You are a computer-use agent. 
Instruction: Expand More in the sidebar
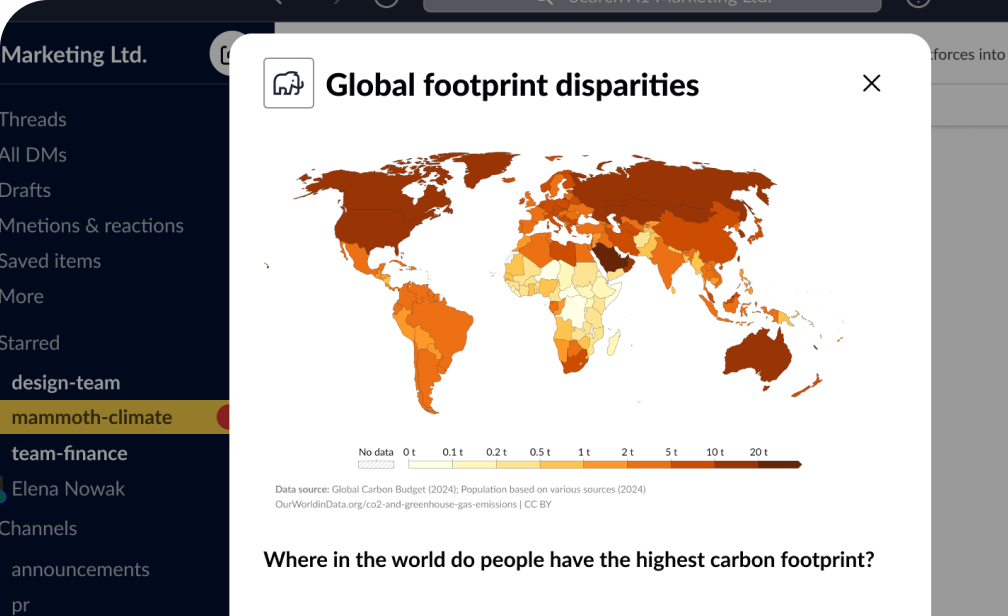point(22,296)
